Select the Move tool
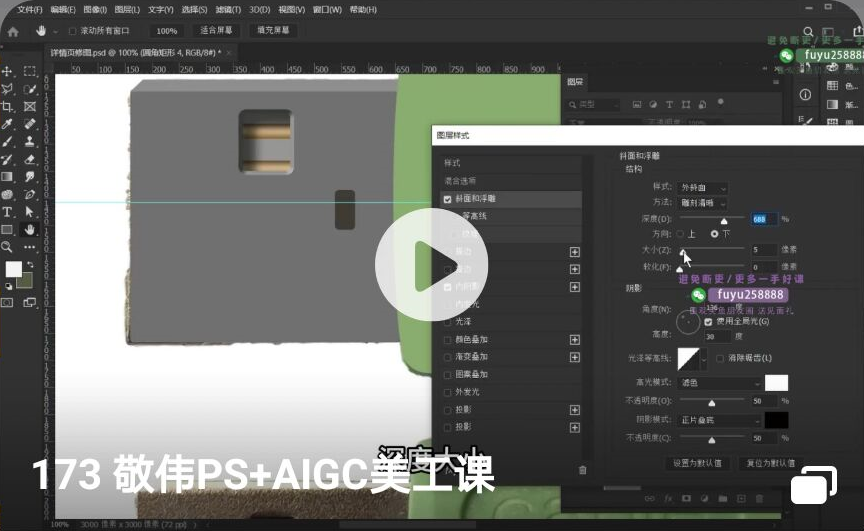 pyautogui.click(x=8, y=72)
